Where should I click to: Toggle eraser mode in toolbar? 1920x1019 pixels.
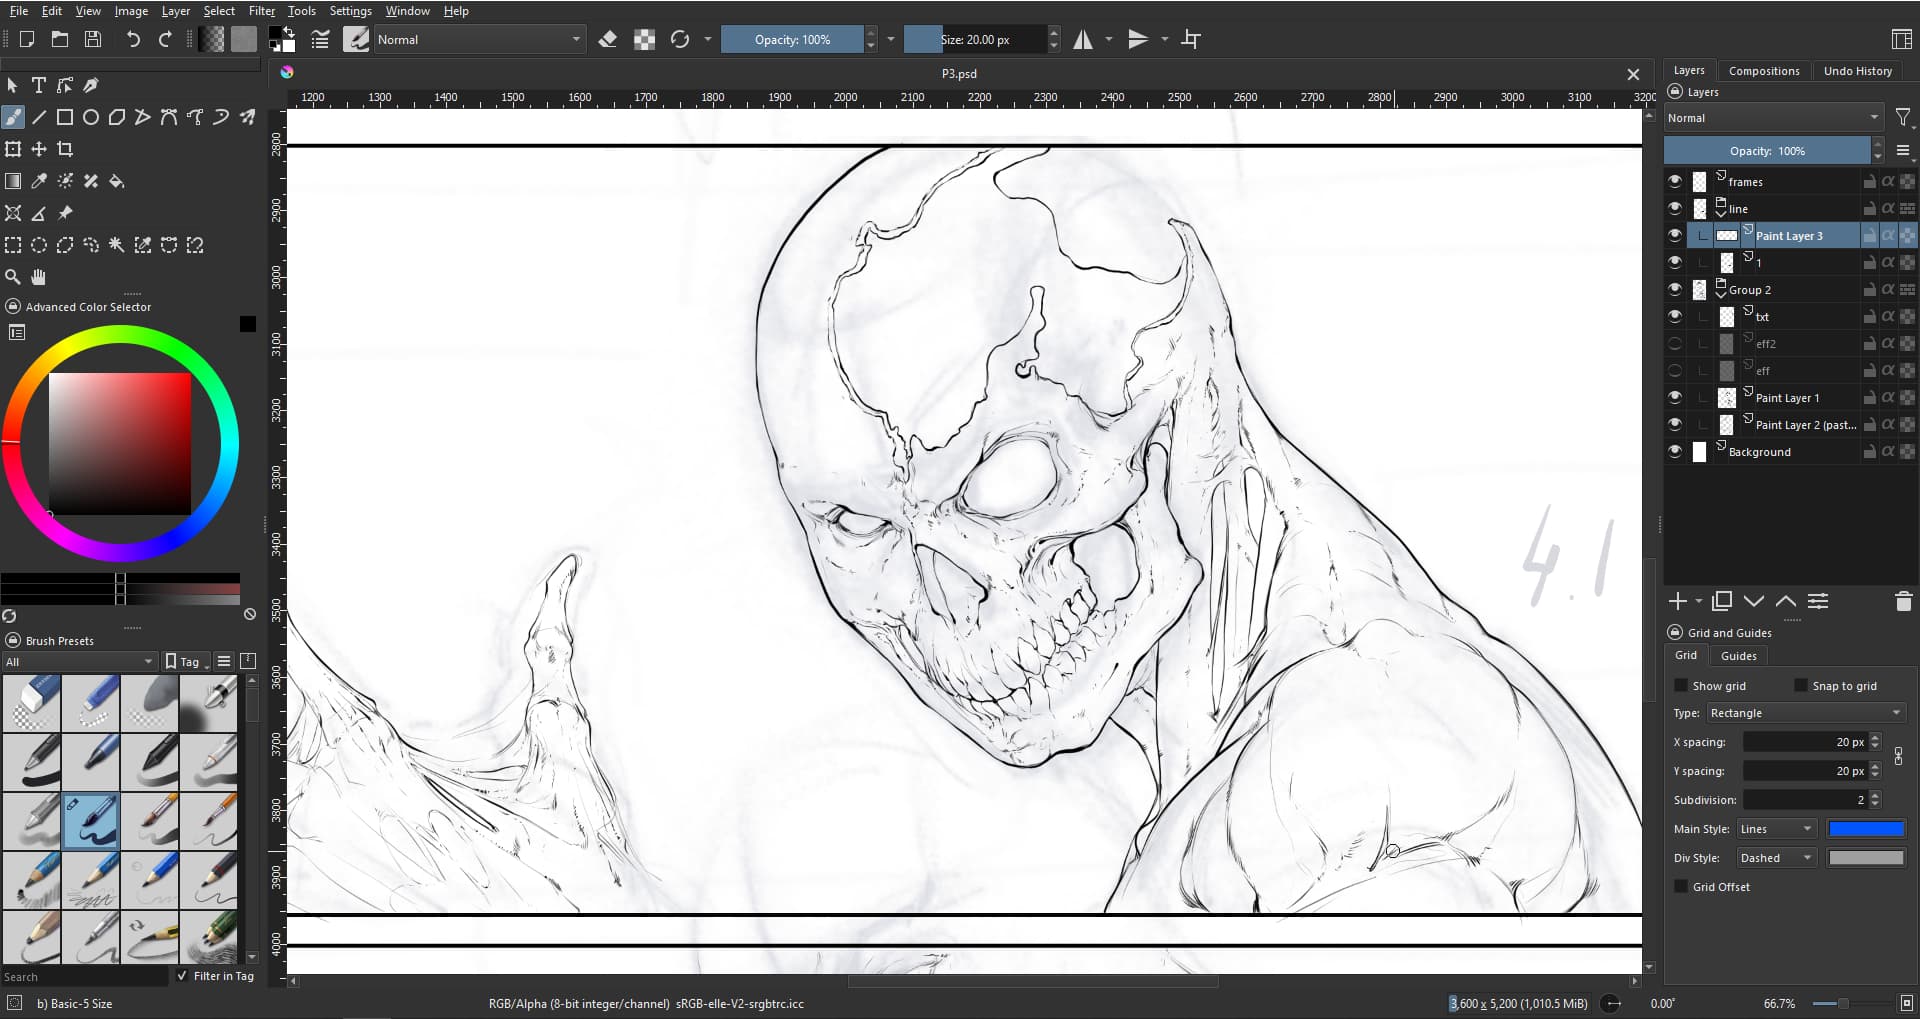coord(607,39)
